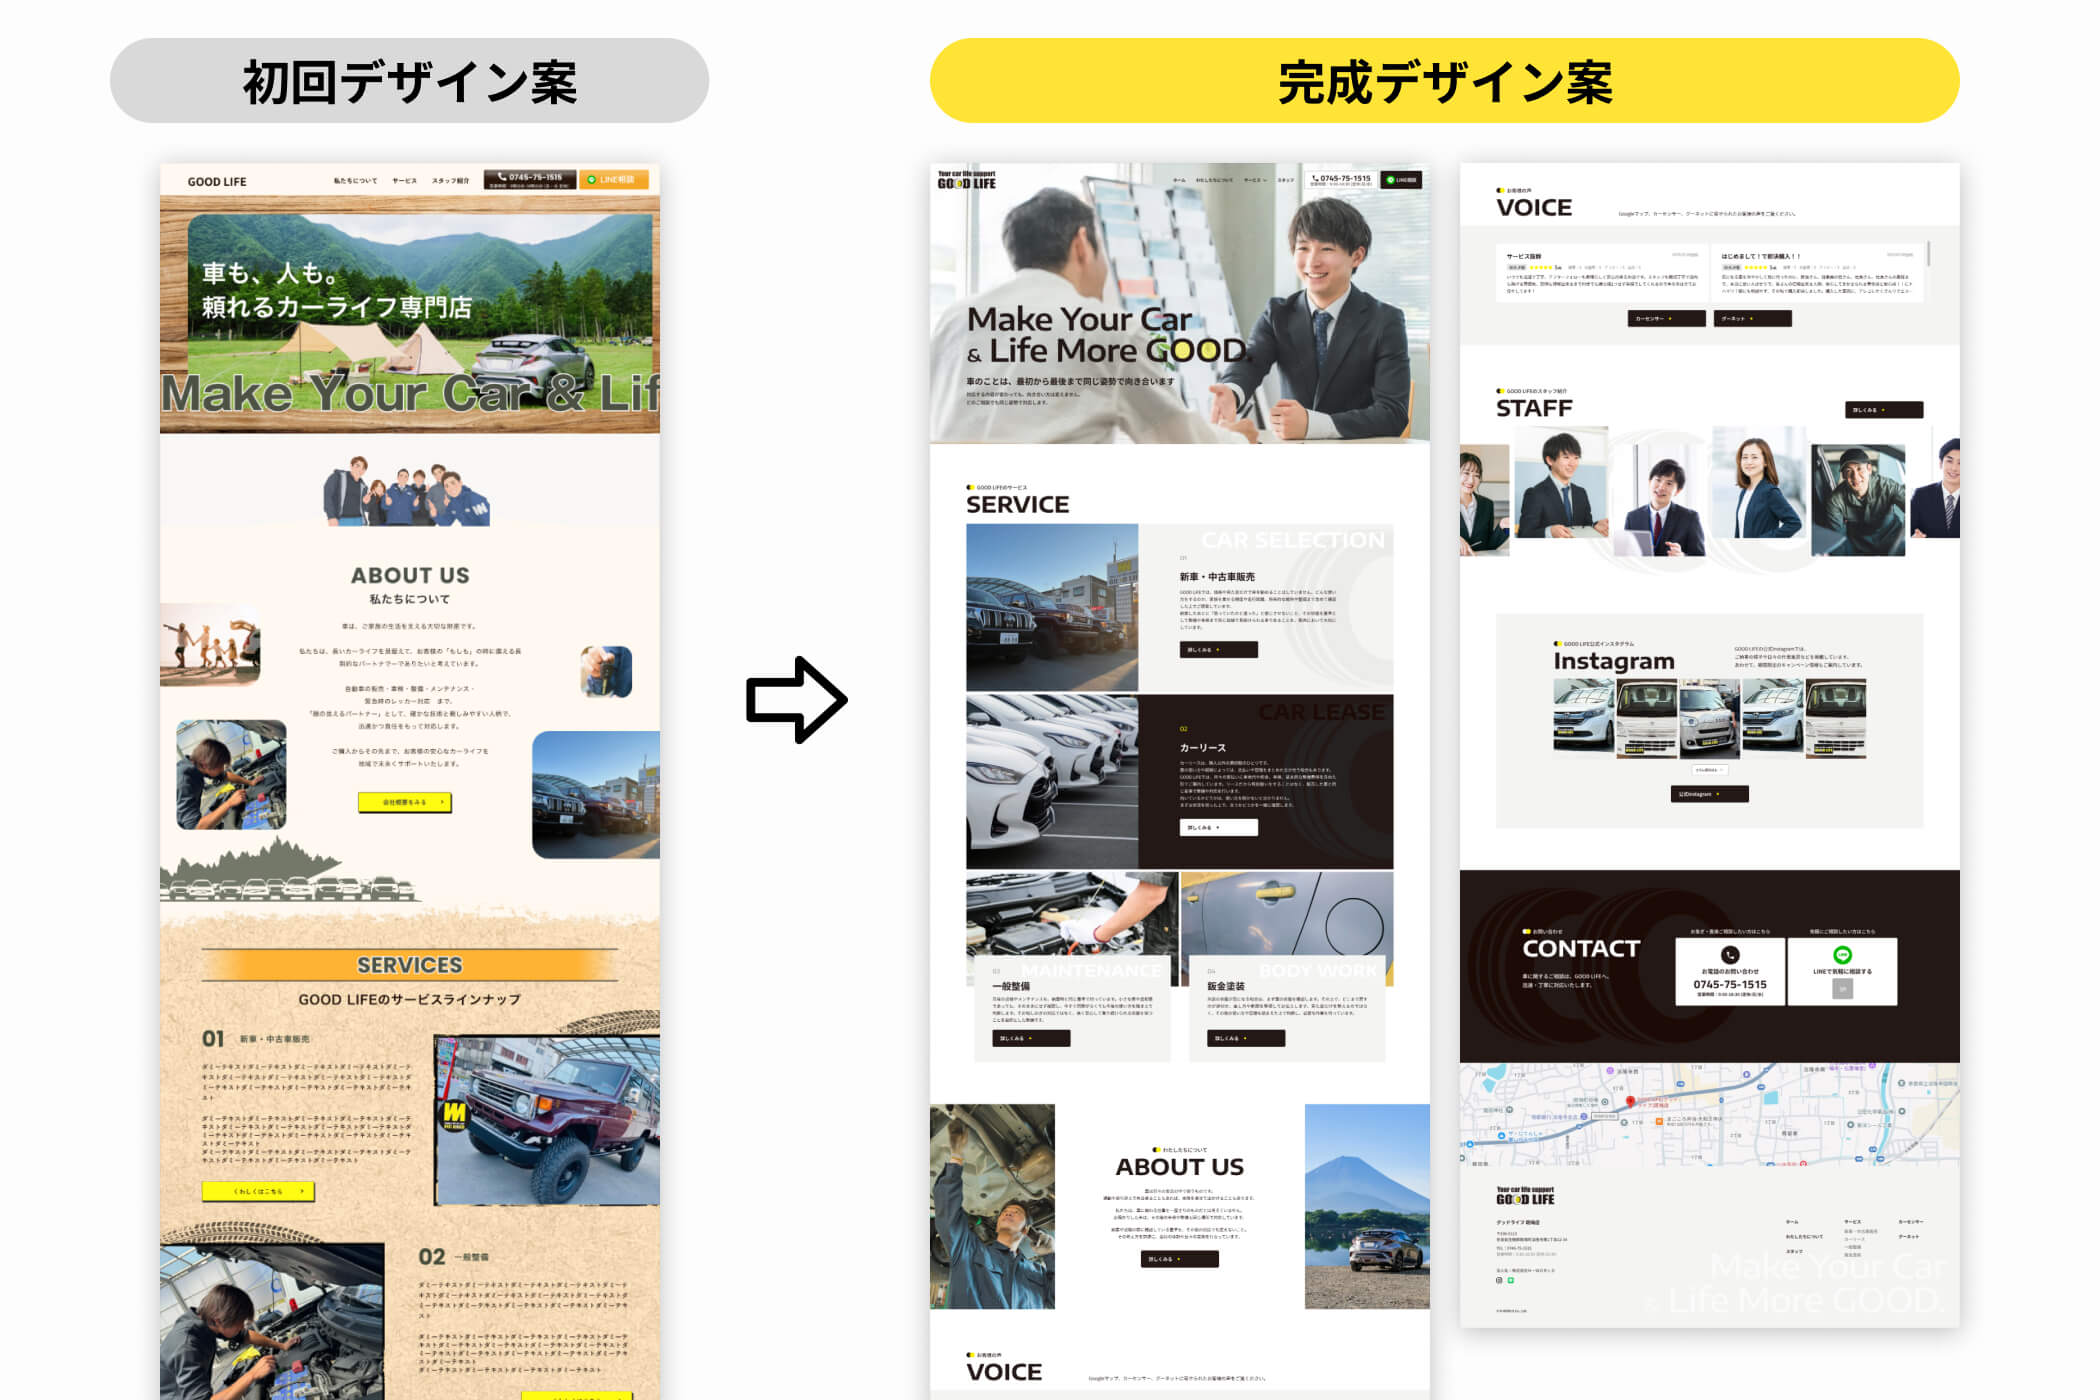2100x1400 pixels.
Task: Click the white 詳しくみる button under カーリース
Action: click(x=1218, y=828)
